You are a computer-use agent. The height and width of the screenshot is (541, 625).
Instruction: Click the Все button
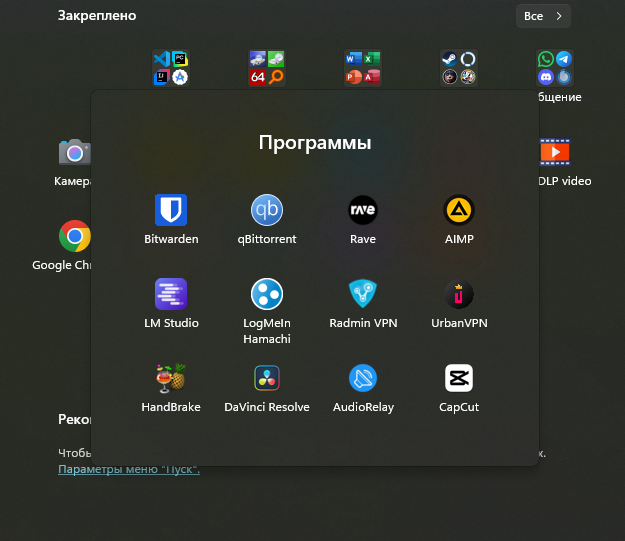pyautogui.click(x=543, y=16)
